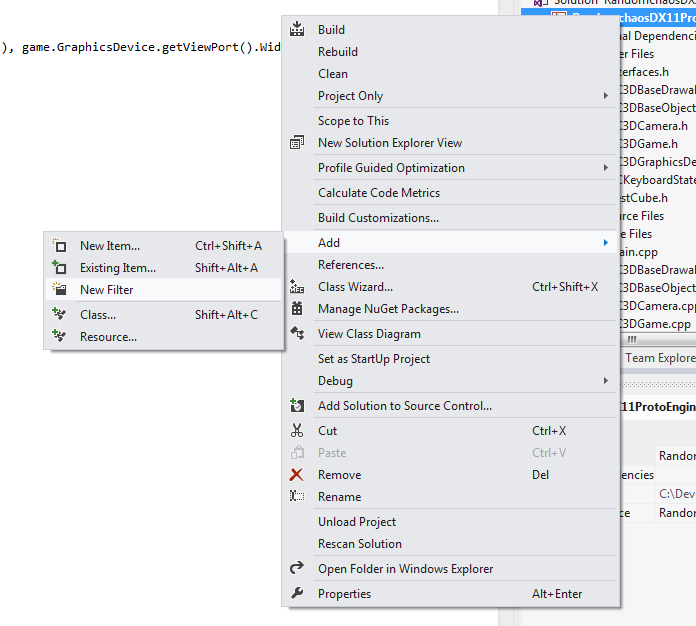Click the Build icon in context menu

[x=297, y=29]
